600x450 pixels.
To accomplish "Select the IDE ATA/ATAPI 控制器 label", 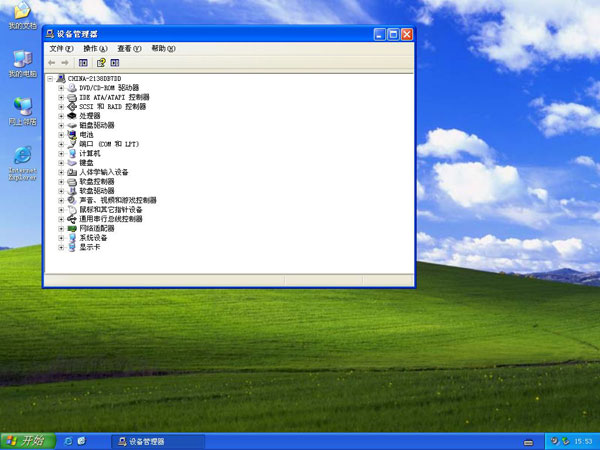I will click(x=114, y=98).
